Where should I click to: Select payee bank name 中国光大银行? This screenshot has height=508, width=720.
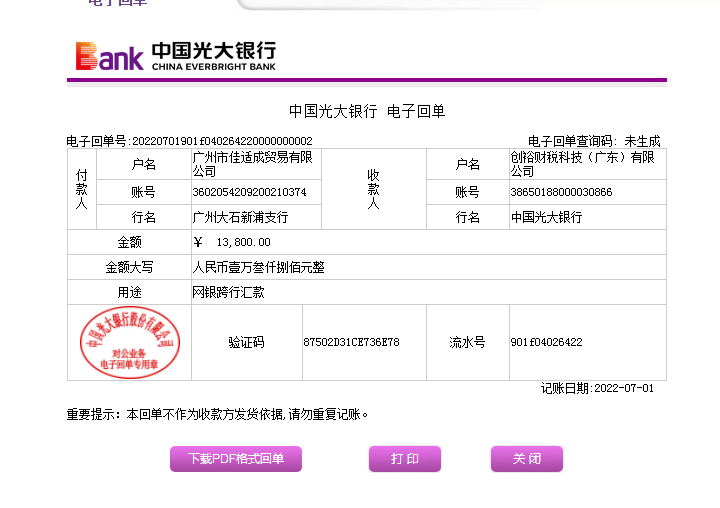pyautogui.click(x=546, y=217)
